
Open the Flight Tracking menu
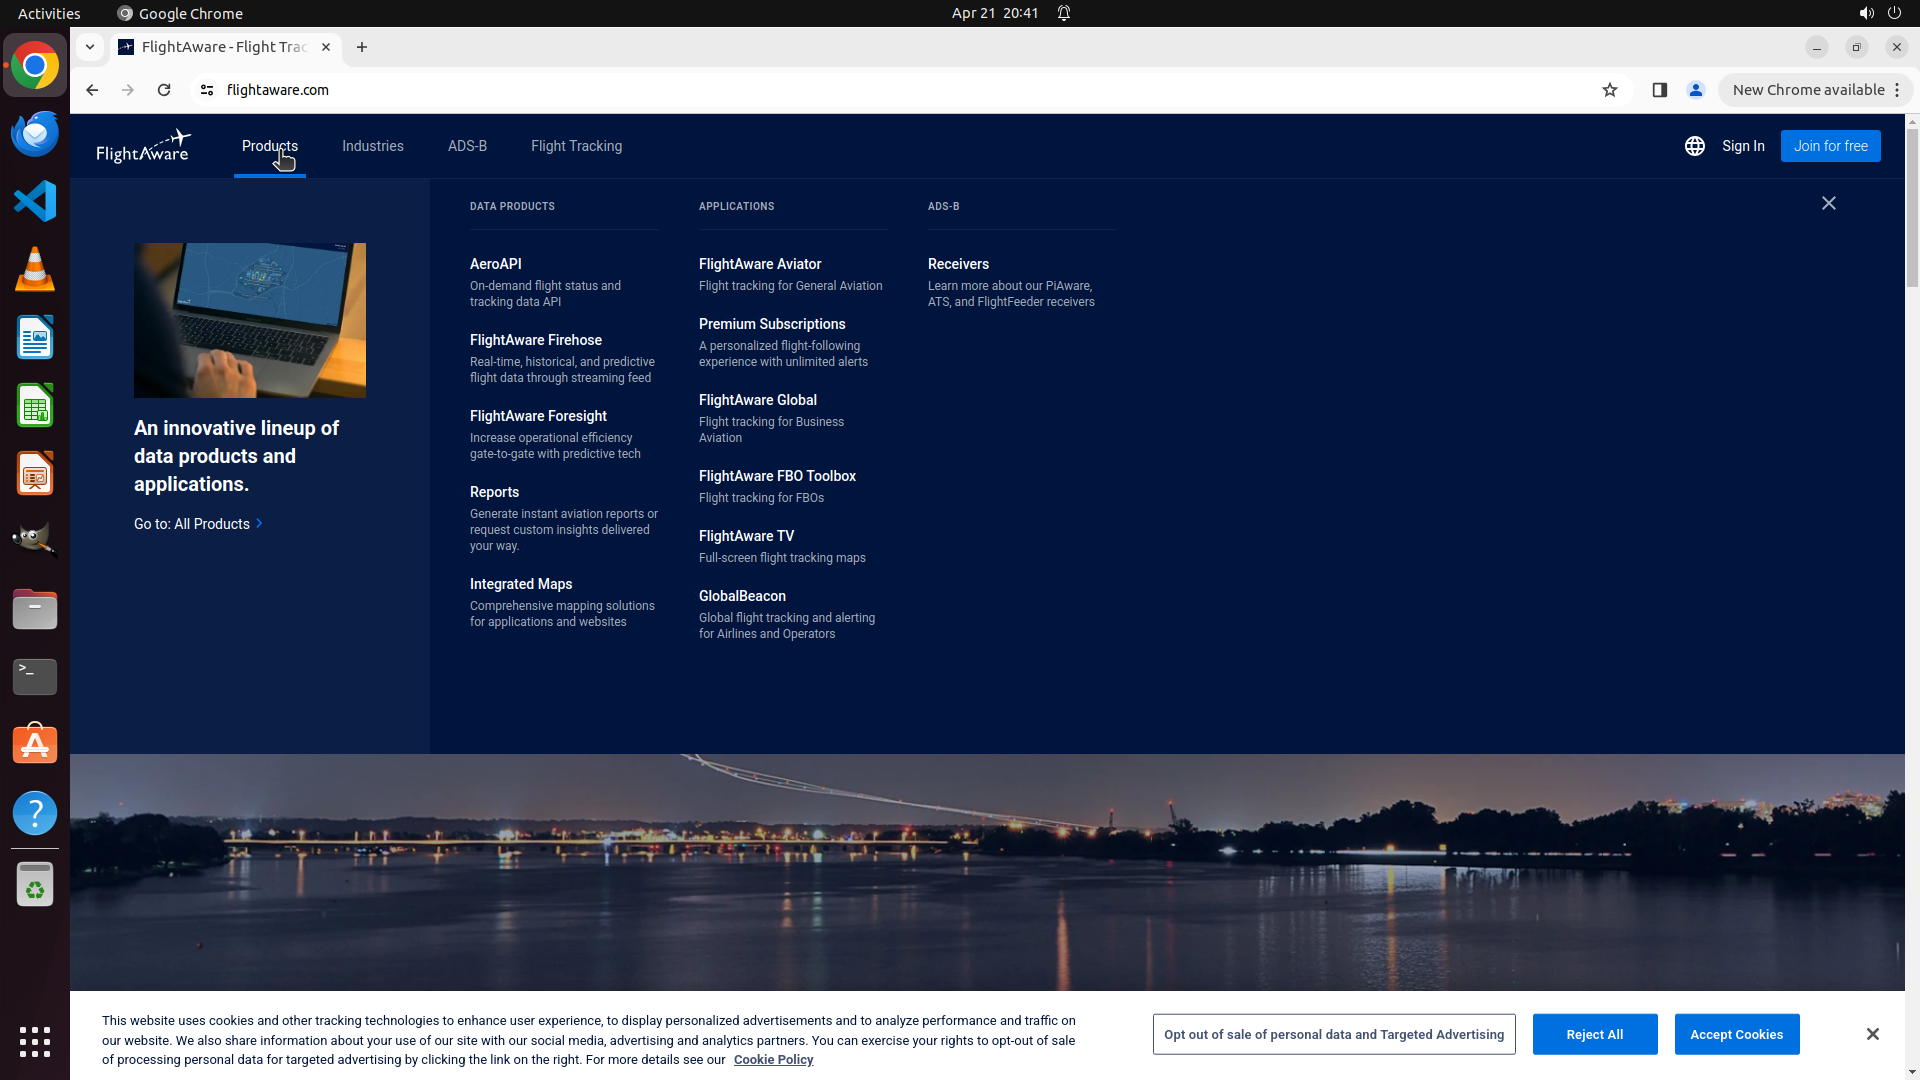point(576,146)
